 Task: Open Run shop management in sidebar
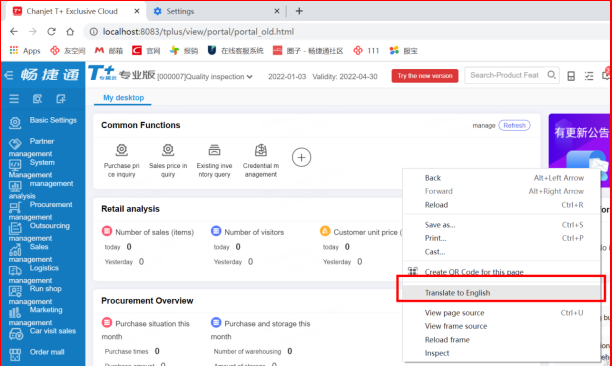pos(35,295)
